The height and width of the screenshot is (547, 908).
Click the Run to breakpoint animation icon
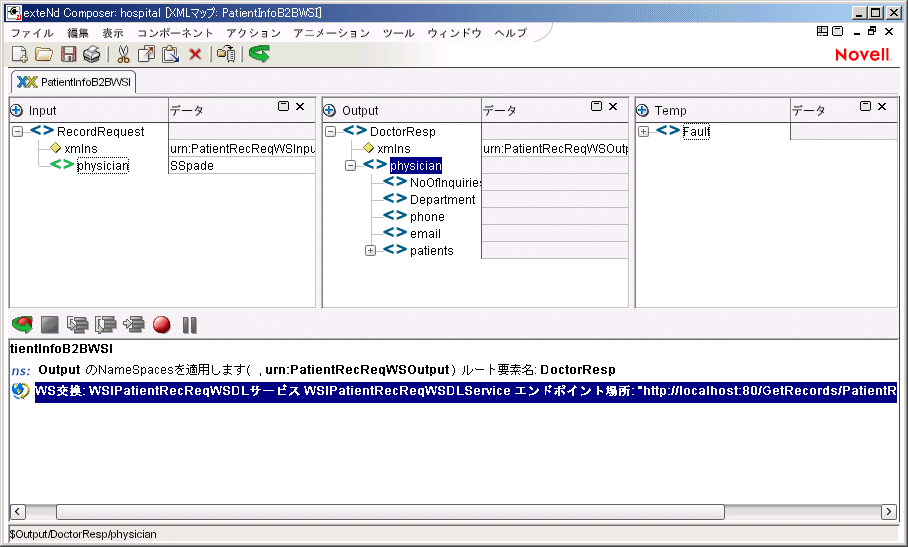[134, 325]
